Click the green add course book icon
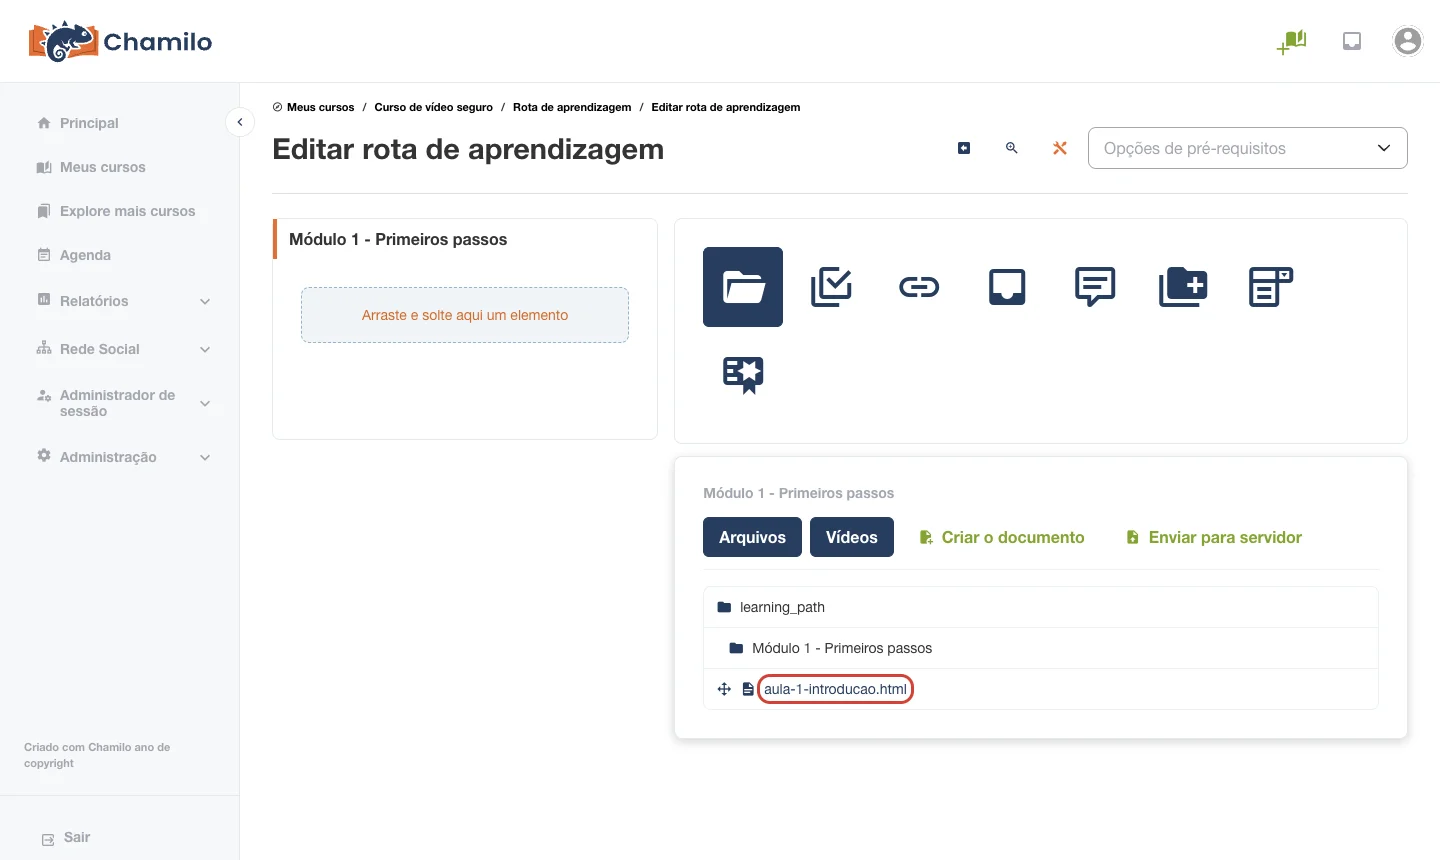Viewport: 1440px width, 860px height. tap(1292, 41)
